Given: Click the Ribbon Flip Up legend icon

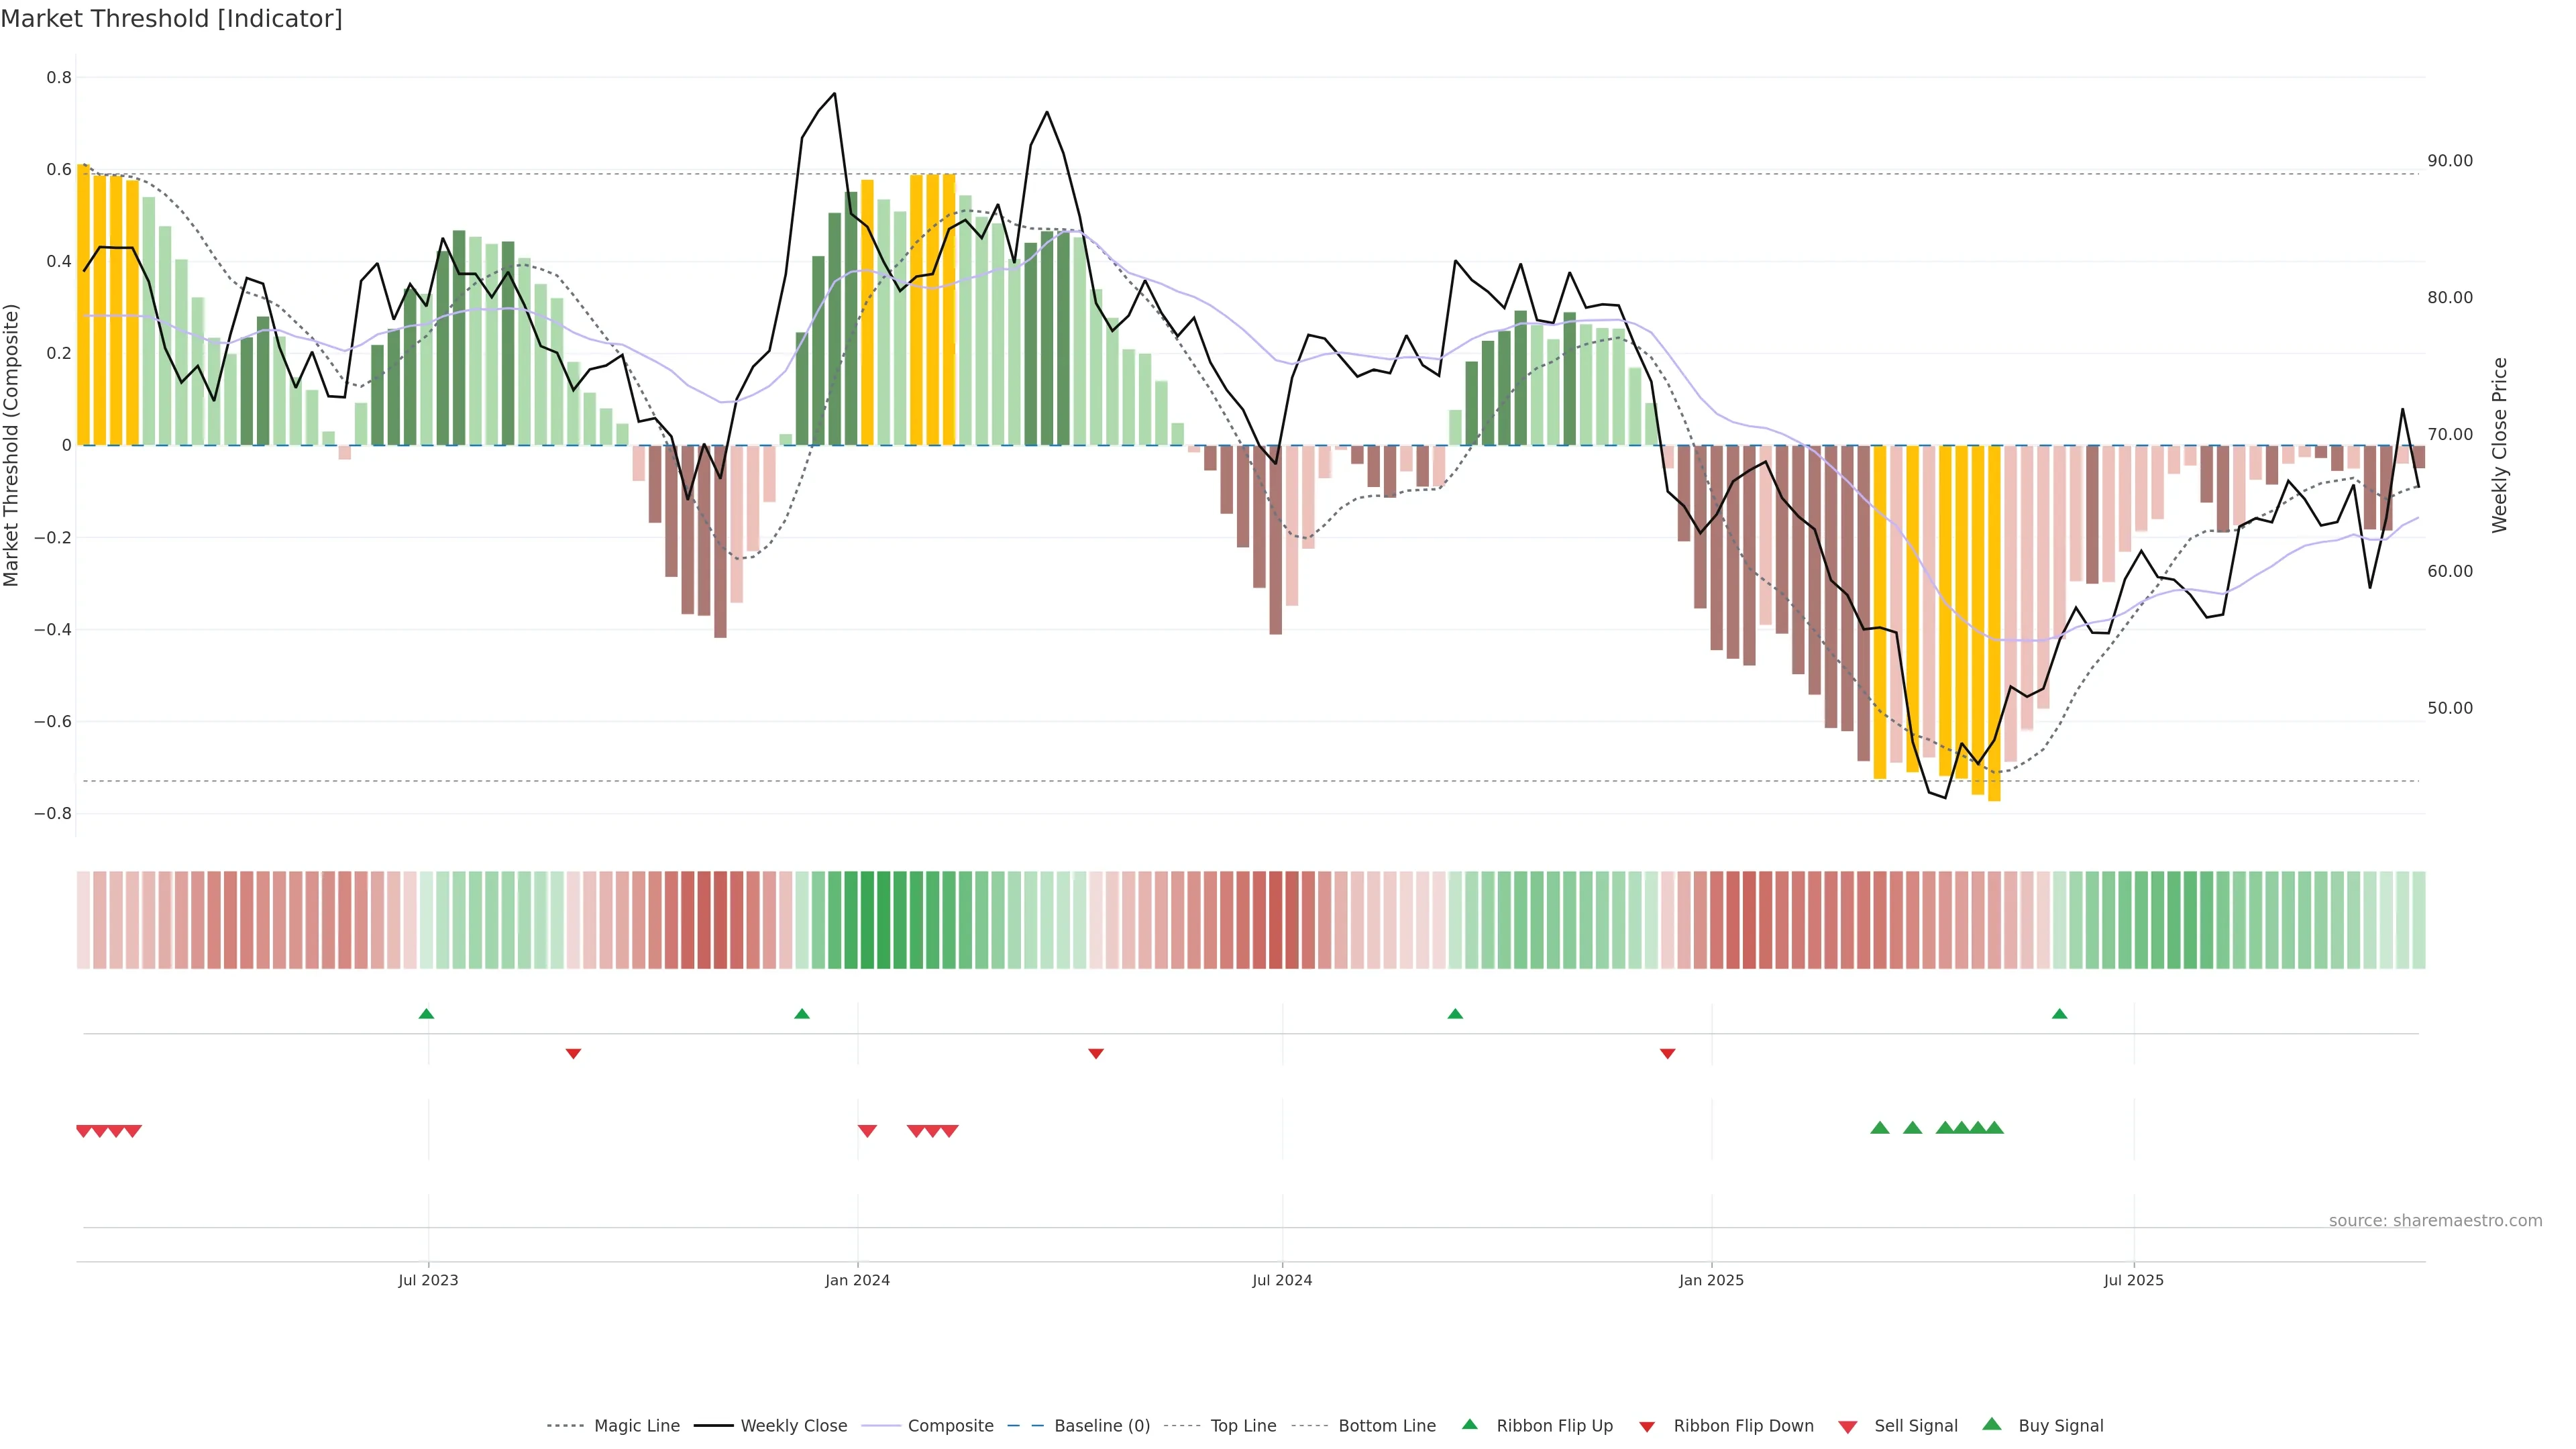Looking at the screenshot, I should click(1469, 1424).
